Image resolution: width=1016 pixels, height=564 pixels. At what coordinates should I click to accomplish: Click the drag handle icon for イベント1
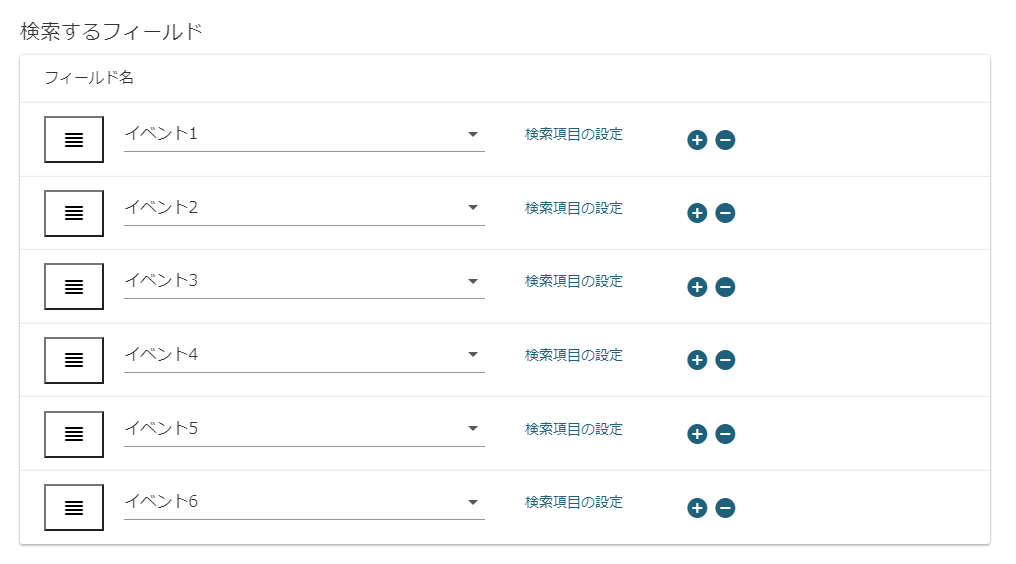[74, 140]
